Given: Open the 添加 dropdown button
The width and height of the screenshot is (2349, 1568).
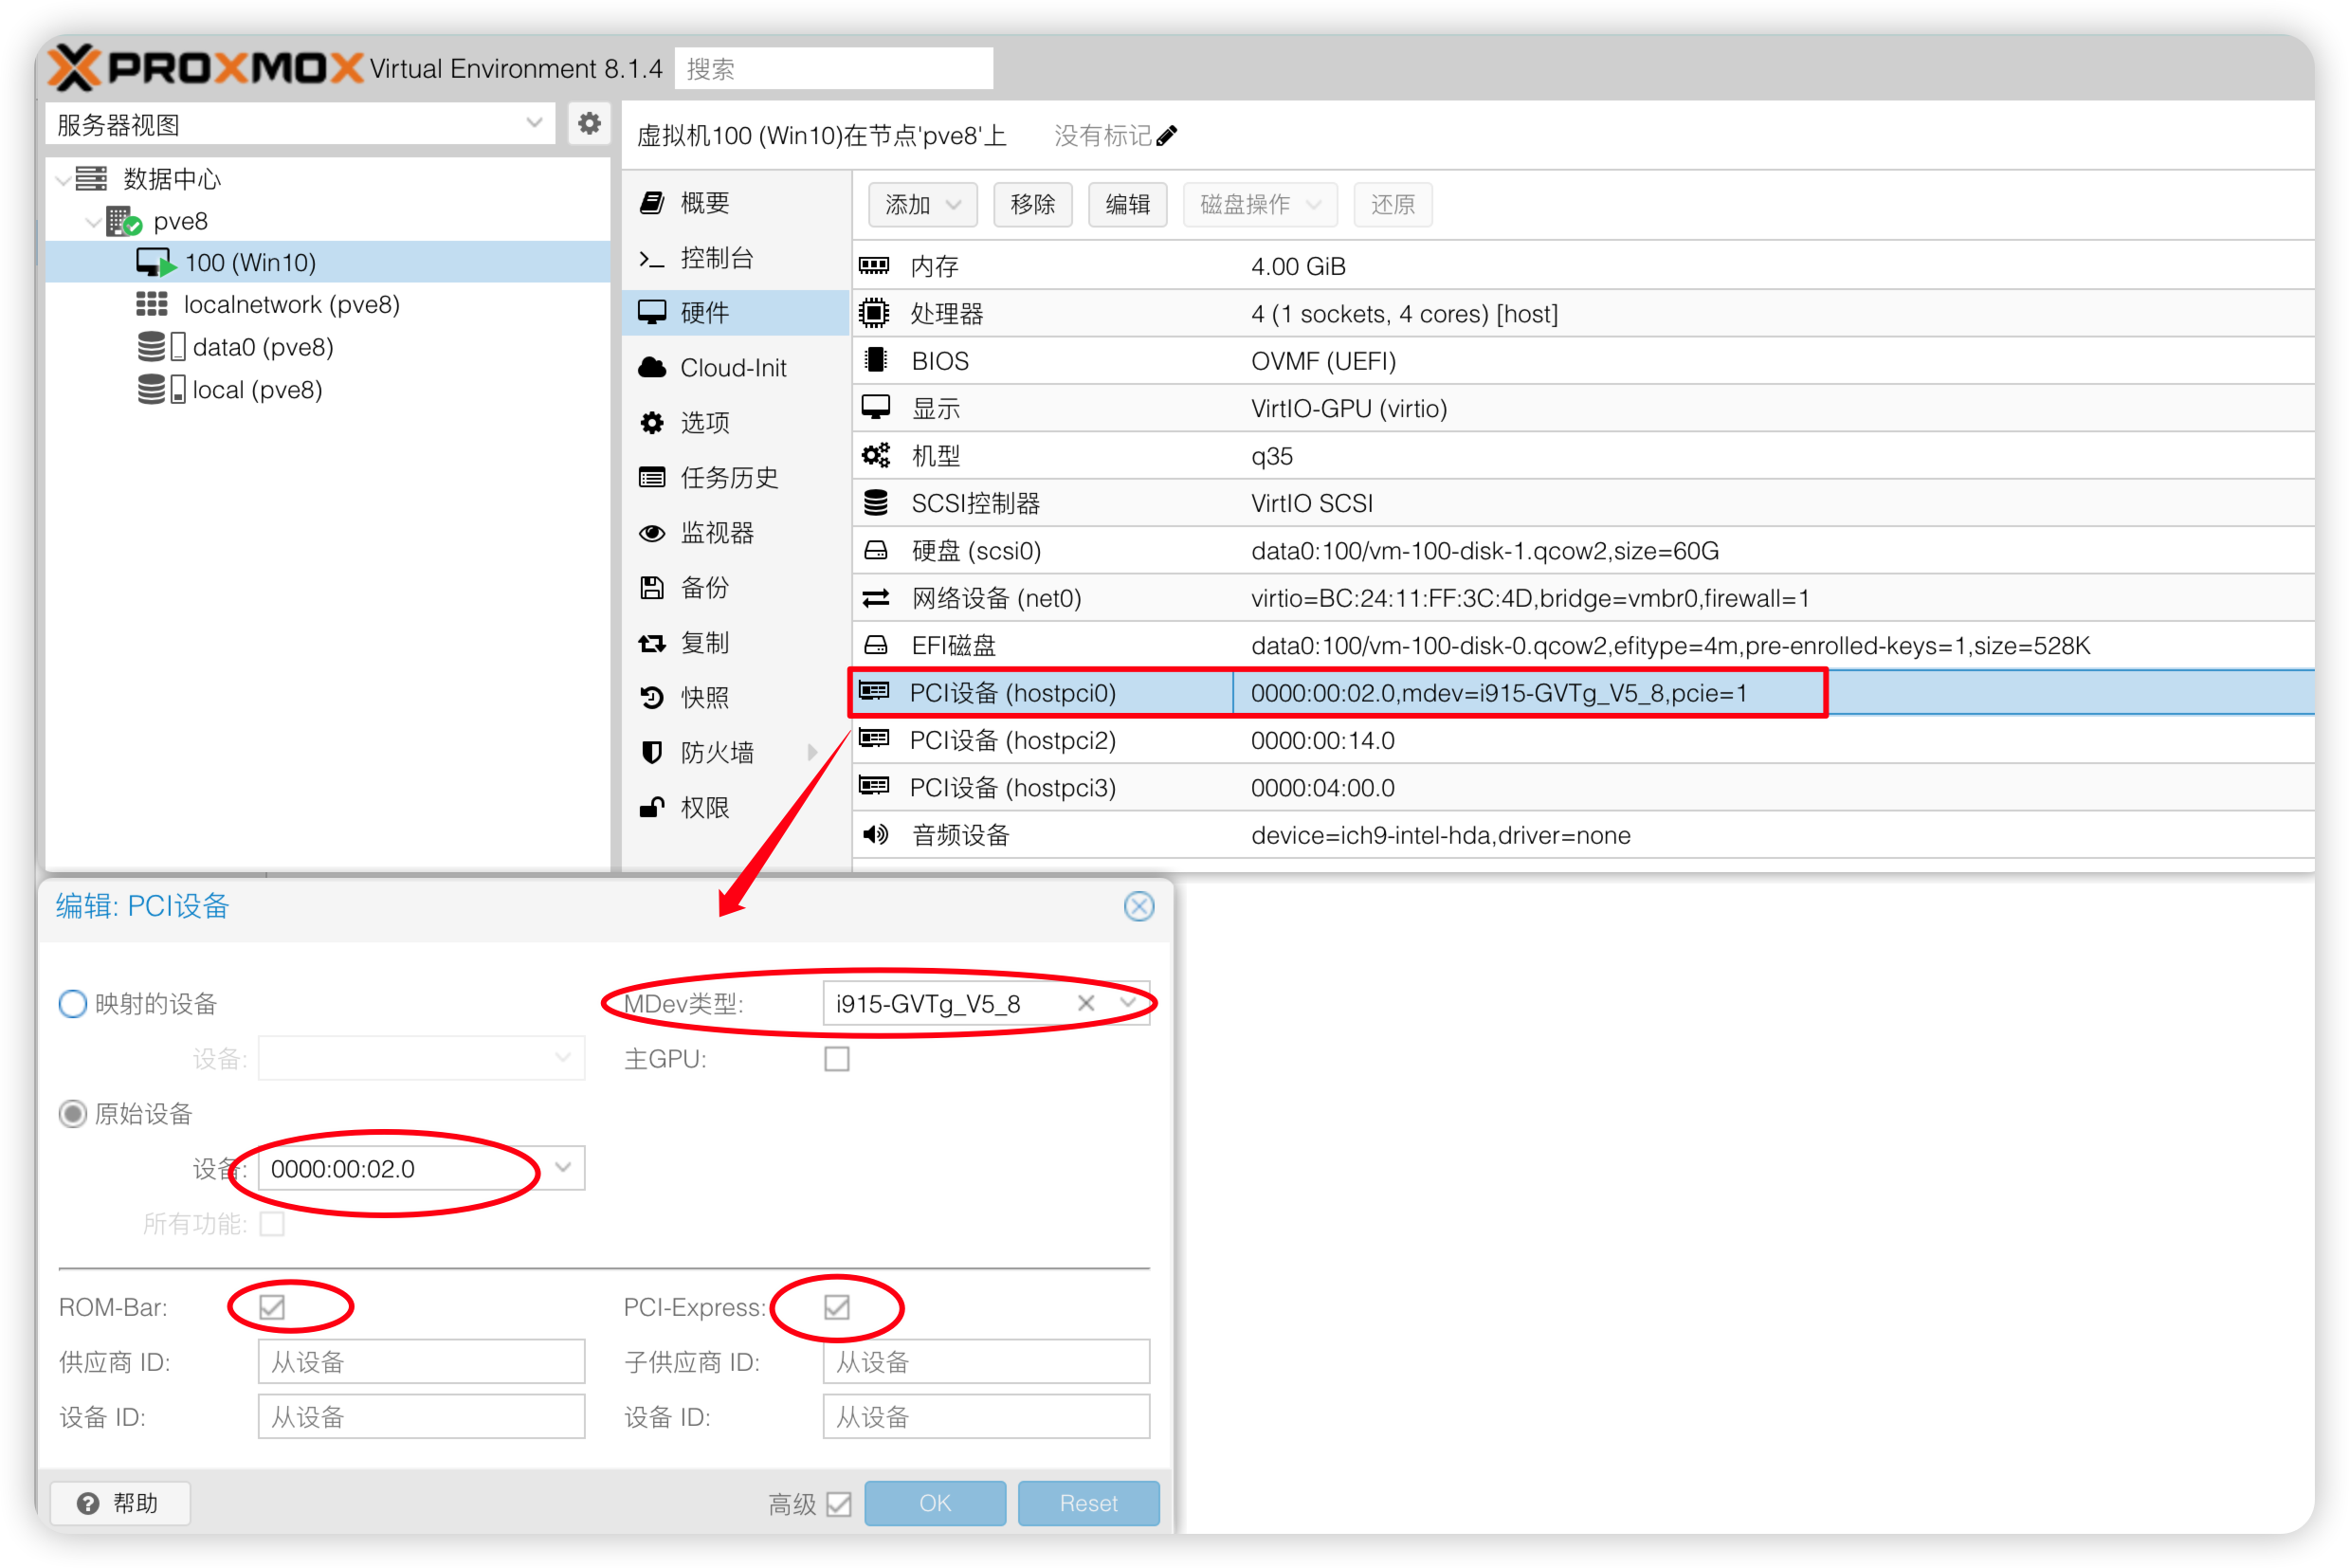Looking at the screenshot, I should 923,204.
